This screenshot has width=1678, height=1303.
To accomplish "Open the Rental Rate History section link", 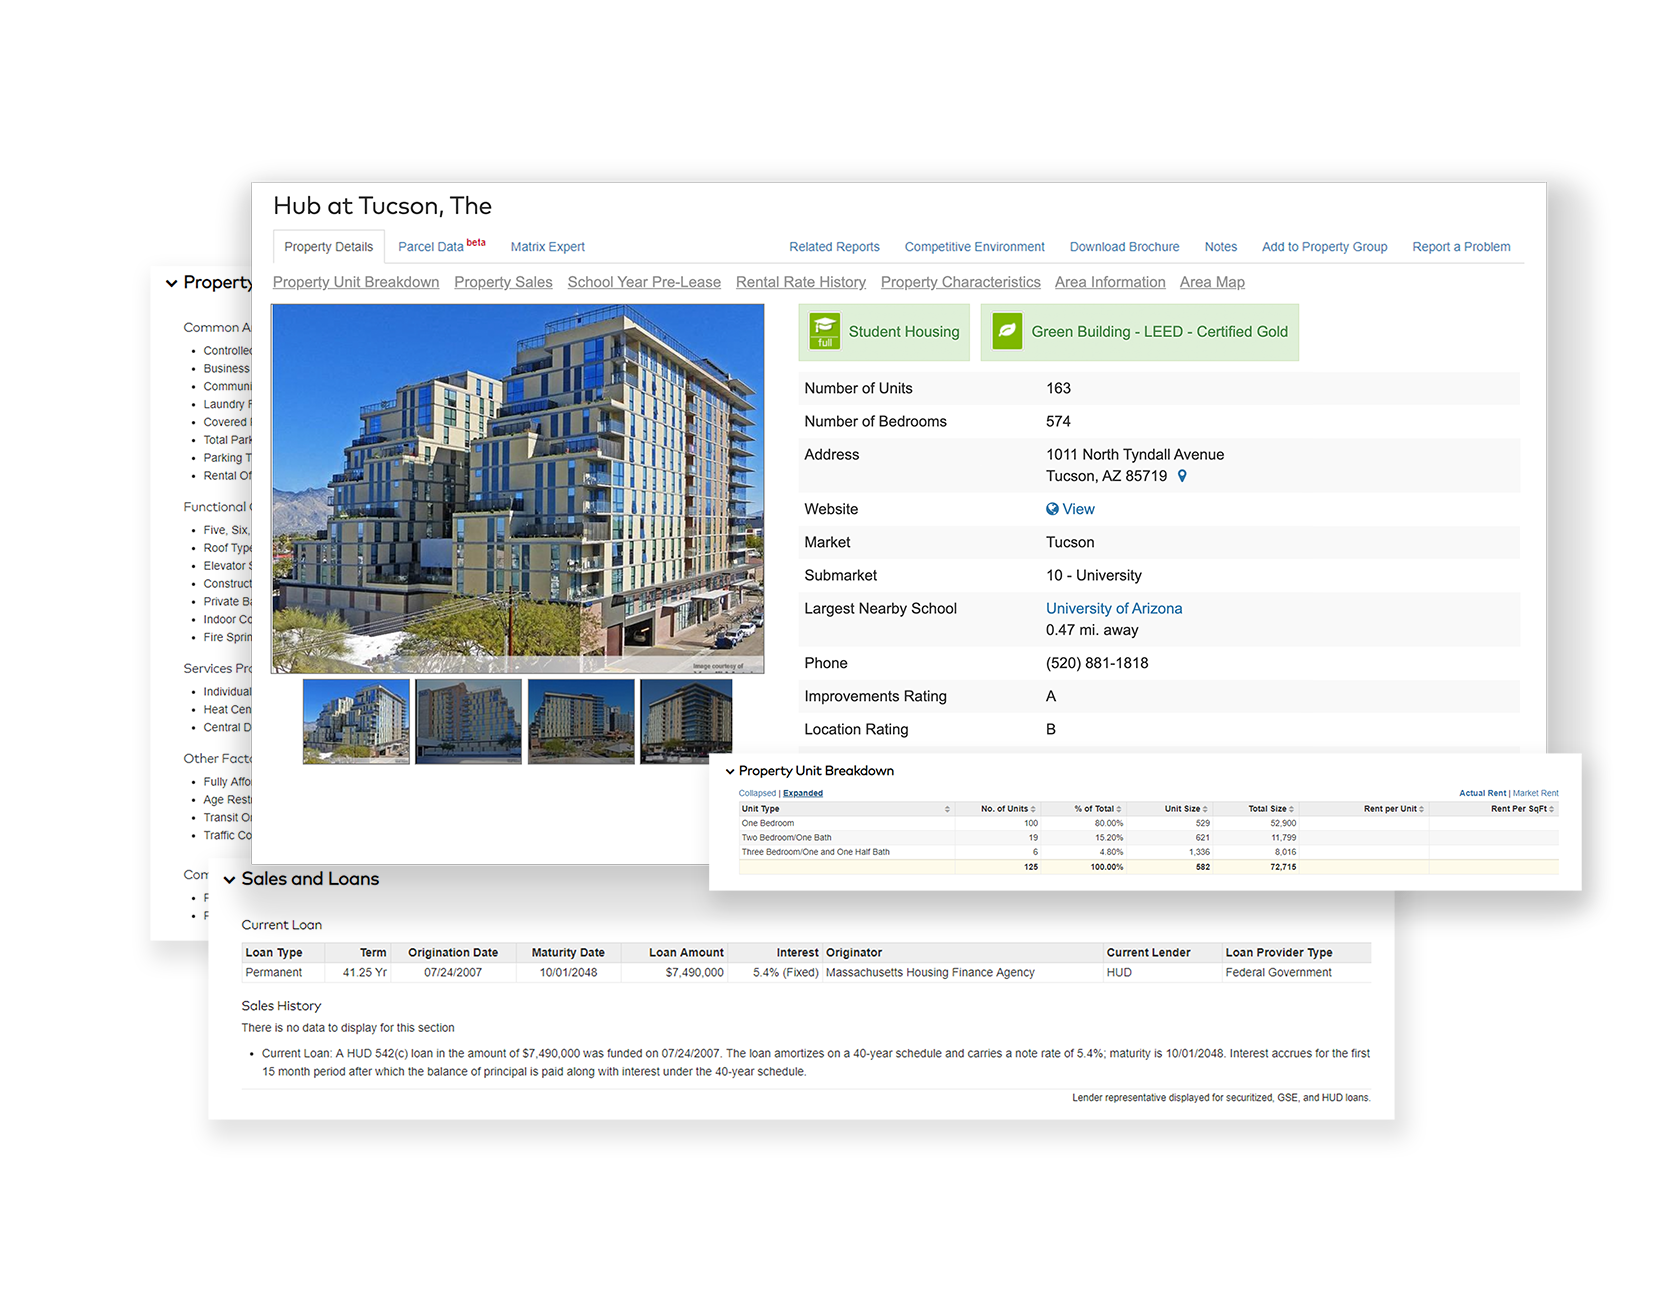I will click(x=800, y=282).
